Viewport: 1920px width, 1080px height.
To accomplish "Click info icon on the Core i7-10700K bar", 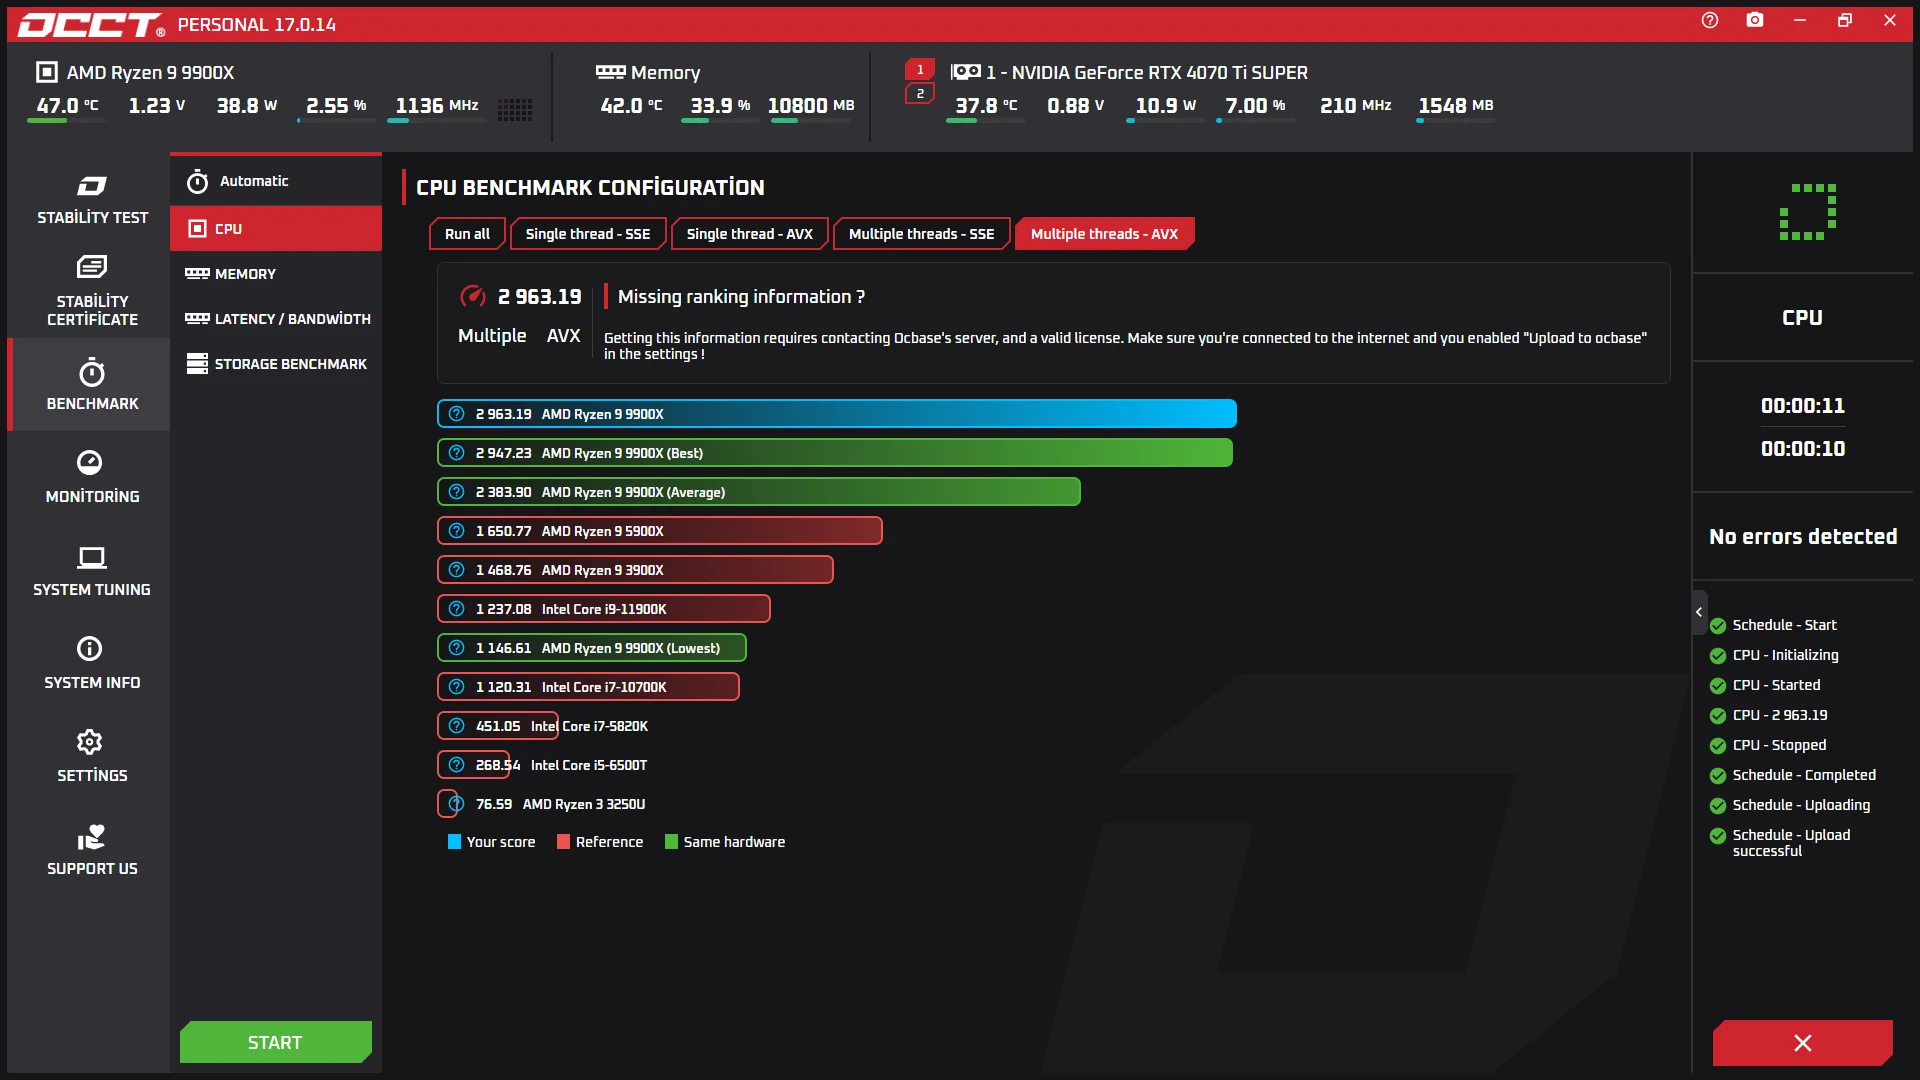I will 457,687.
